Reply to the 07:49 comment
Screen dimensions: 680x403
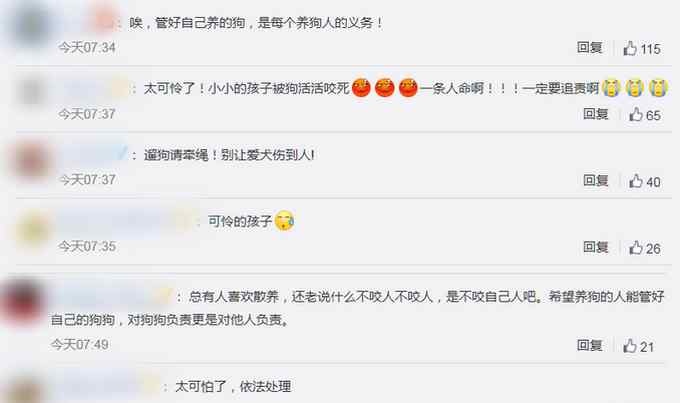pos(589,345)
